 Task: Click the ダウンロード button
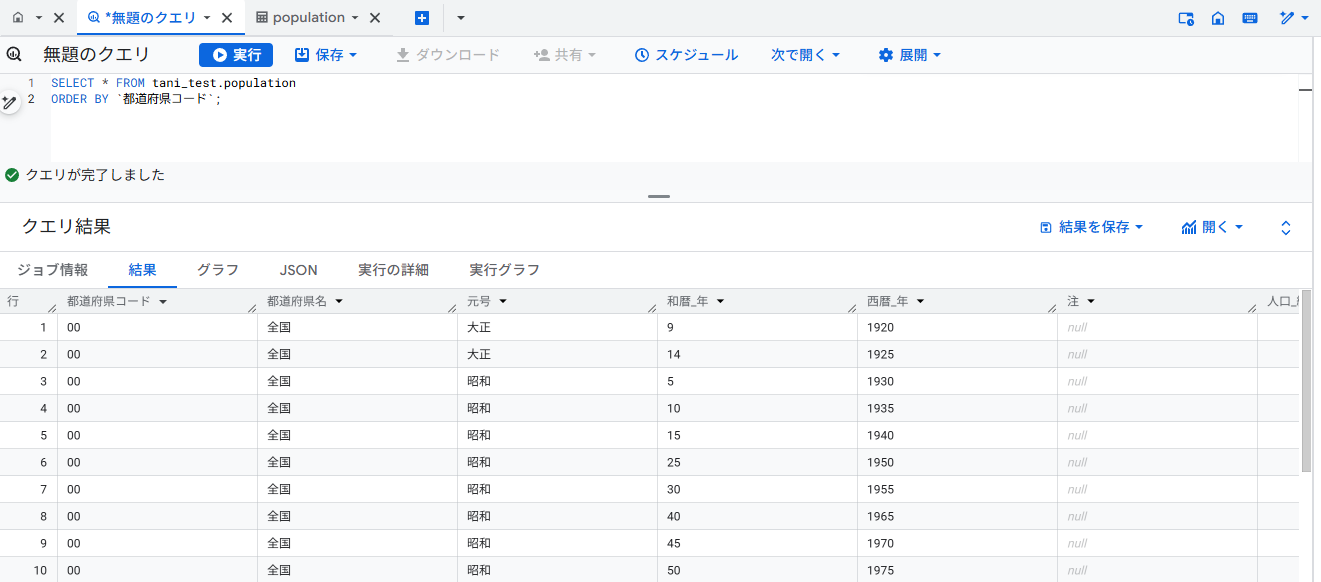pos(448,55)
